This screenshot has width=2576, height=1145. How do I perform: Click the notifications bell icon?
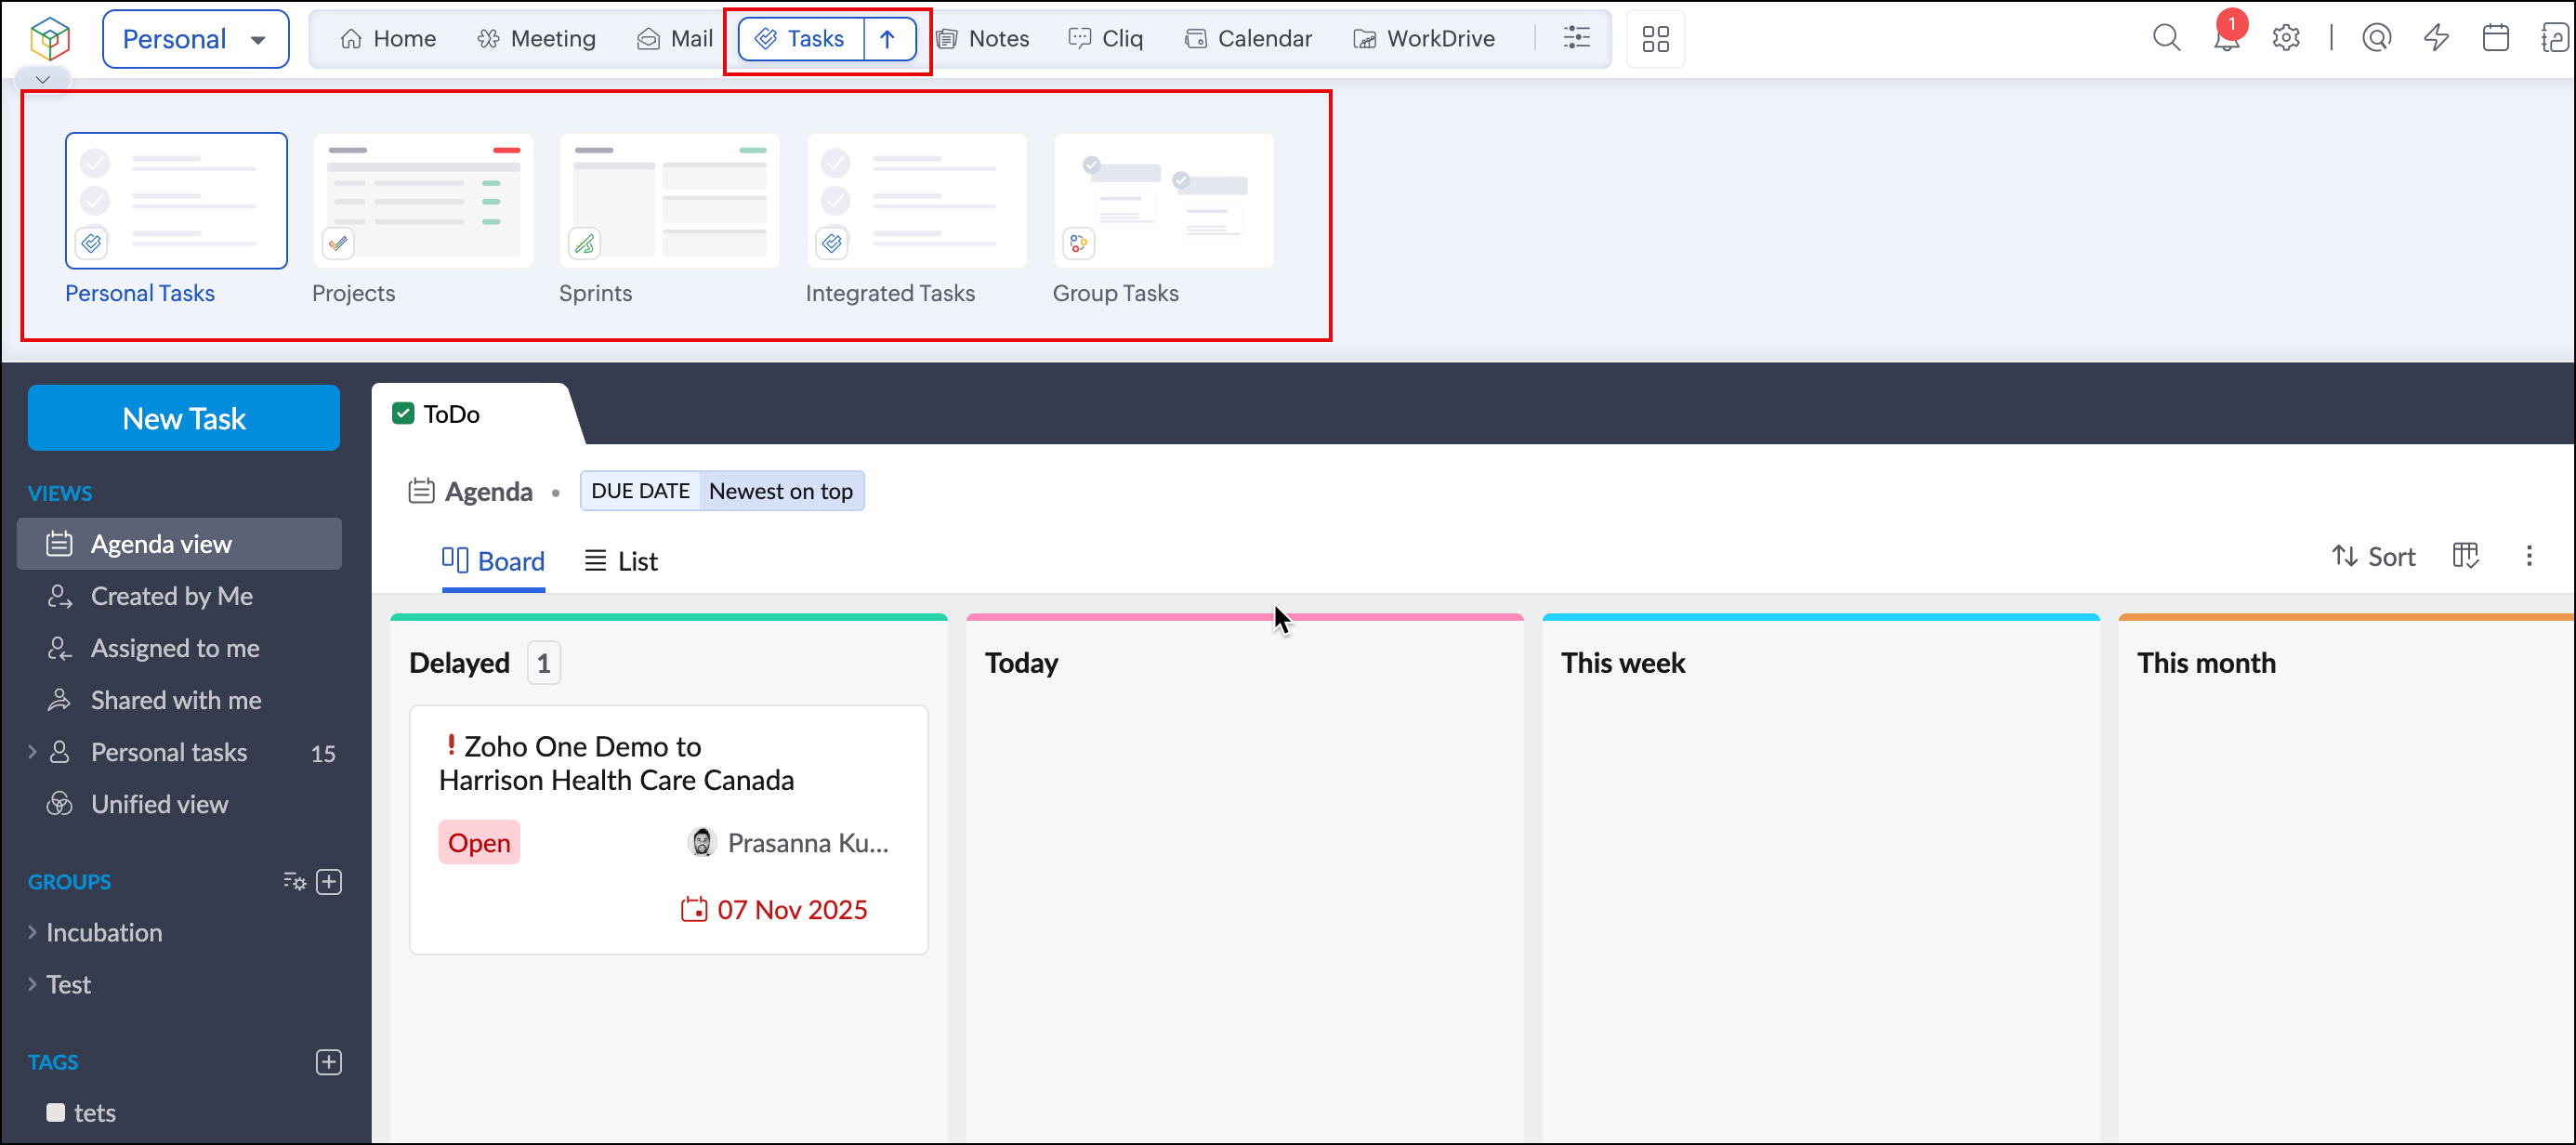click(2226, 40)
